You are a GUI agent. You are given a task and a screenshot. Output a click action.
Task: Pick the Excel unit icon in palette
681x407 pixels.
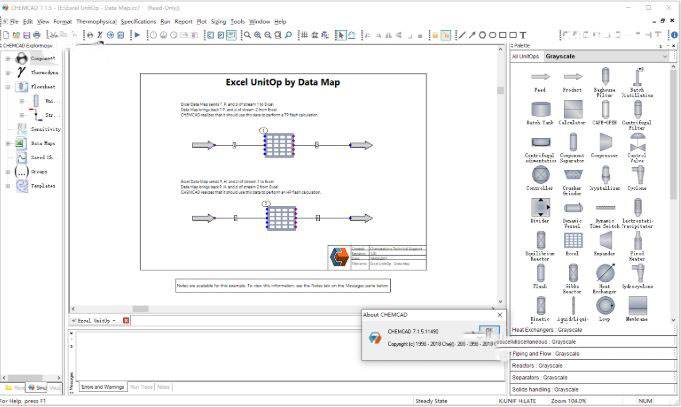pyautogui.click(x=573, y=240)
